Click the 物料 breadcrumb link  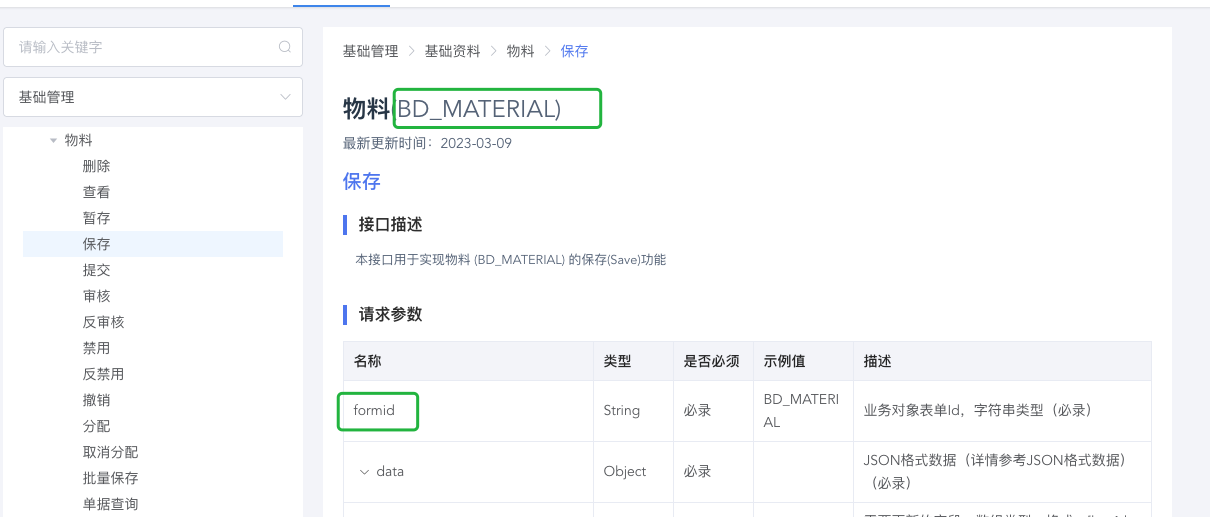tap(520, 51)
